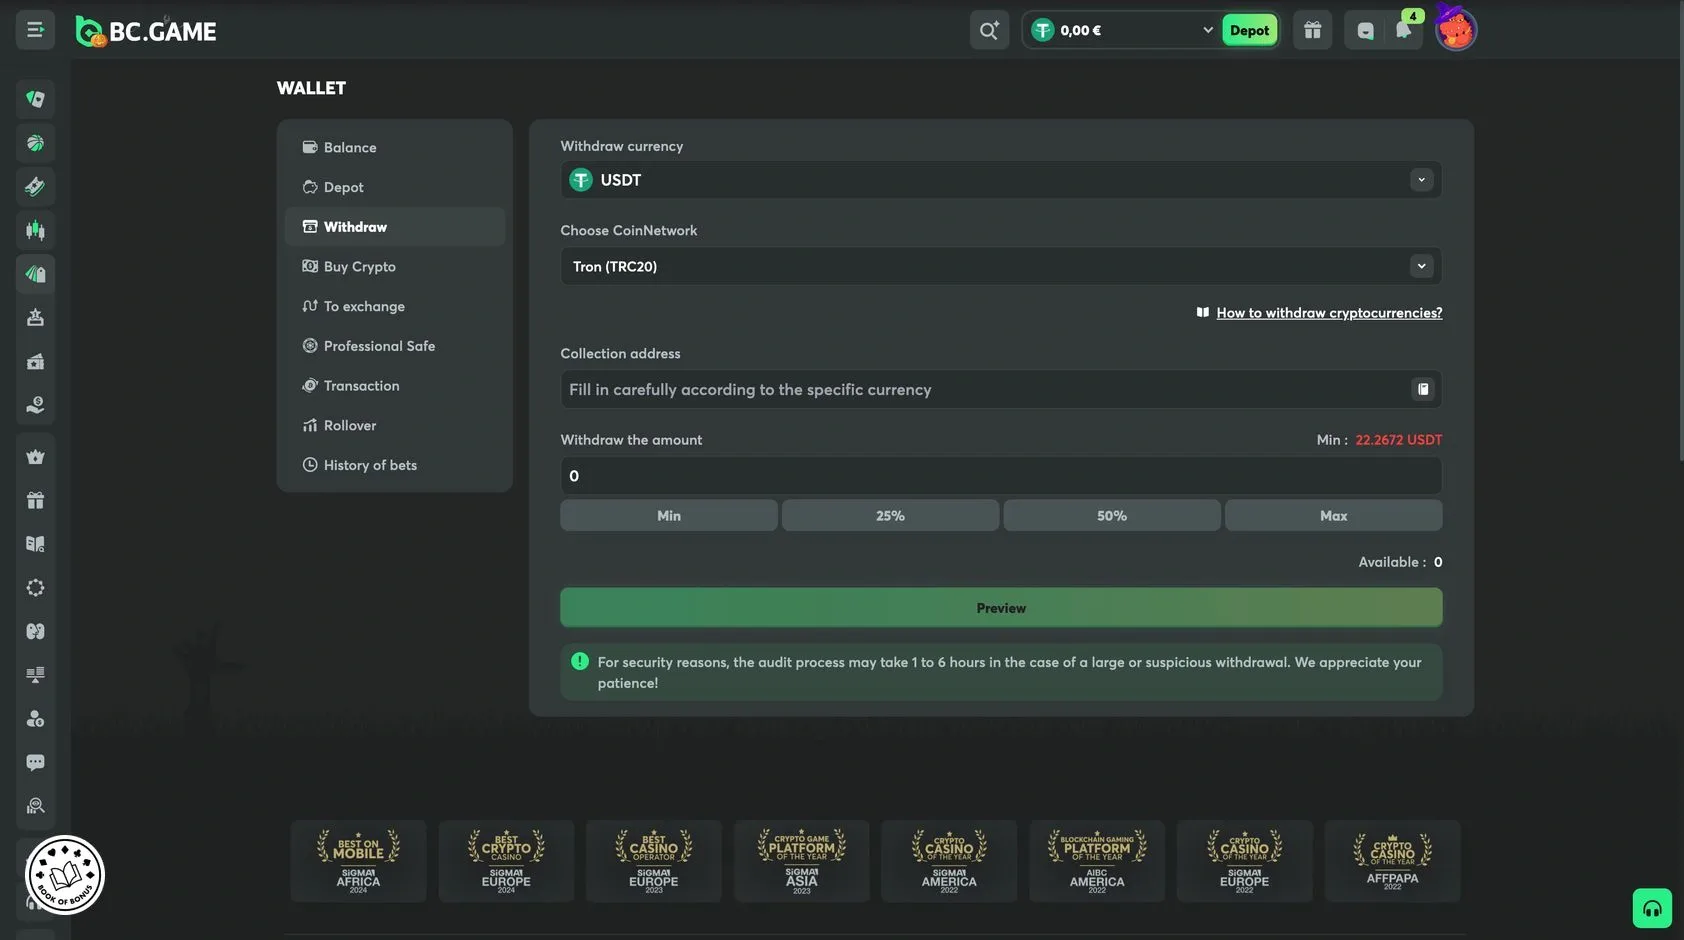Viewport: 1684px width, 940px height.
Task: Set amount with the Max button
Action: (x=1333, y=516)
